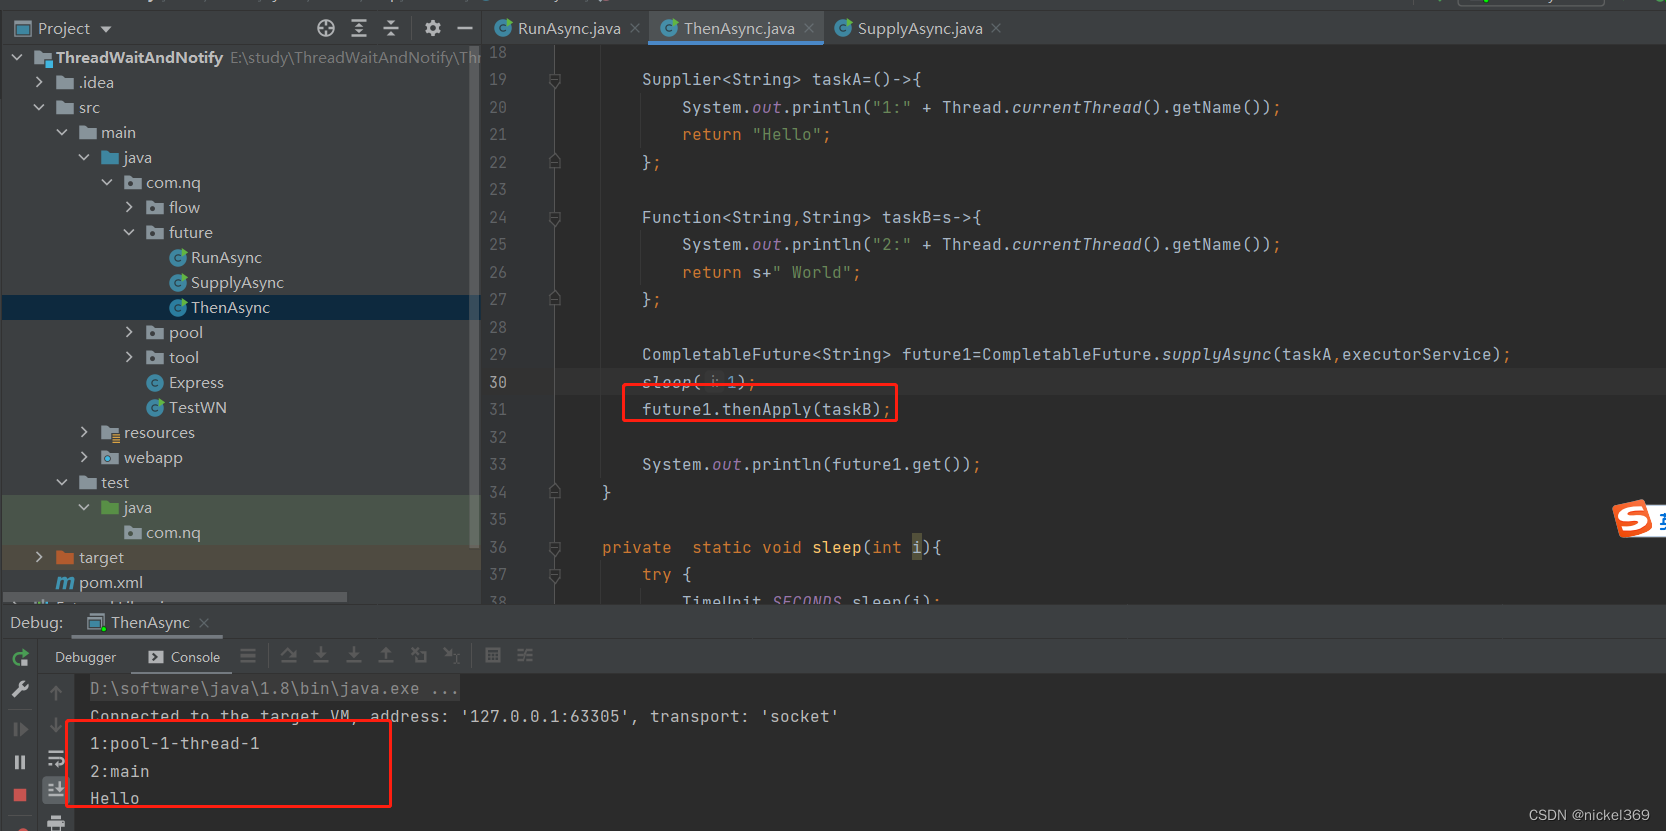Expand the .idea folder
This screenshot has height=831, width=1666.
click(x=40, y=83)
